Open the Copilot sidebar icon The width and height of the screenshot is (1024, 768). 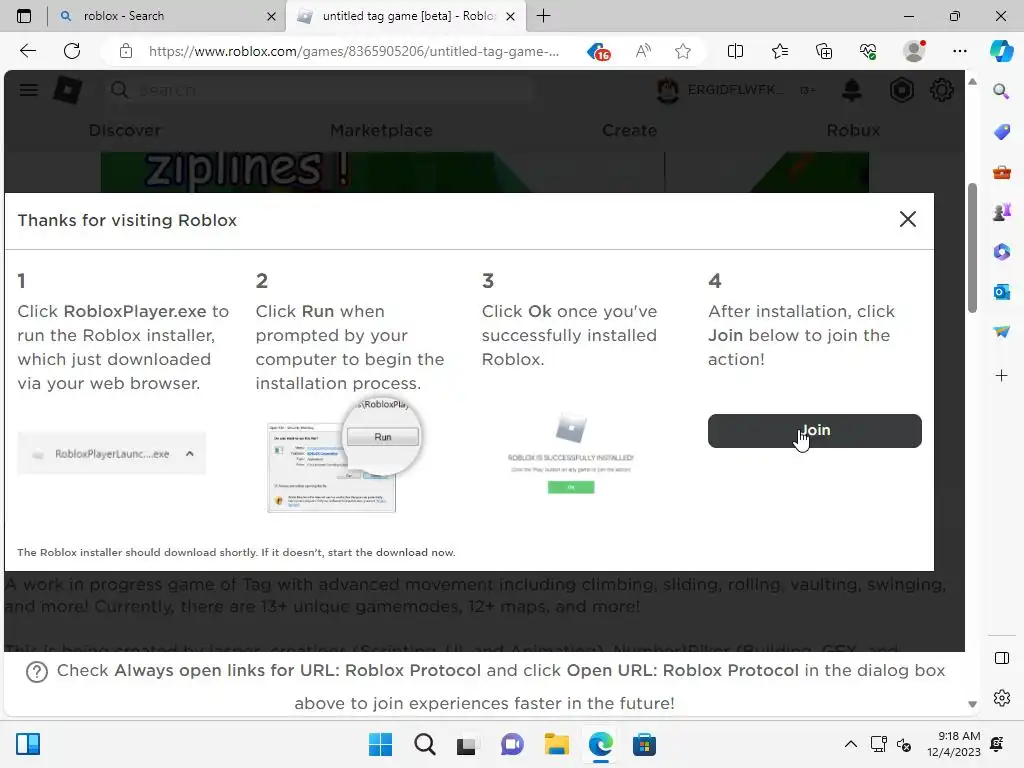pos(1001,51)
